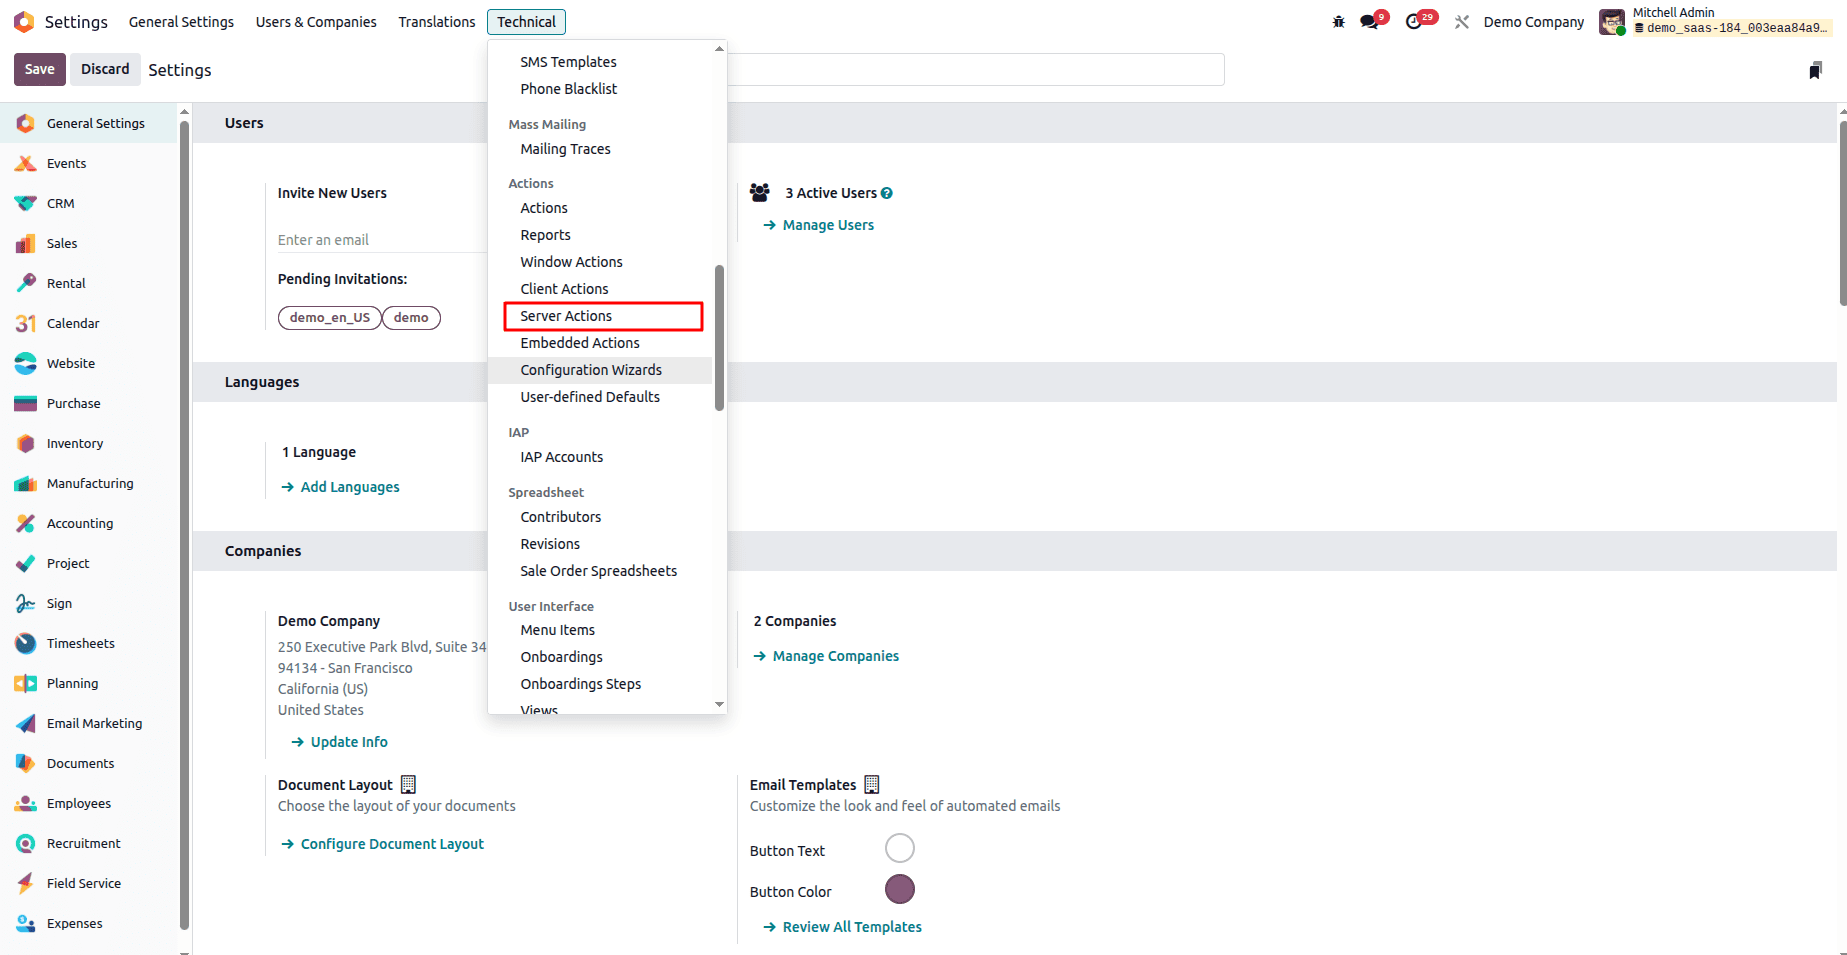Switch to Users & Companies
This screenshot has width=1847, height=955.
315,21
